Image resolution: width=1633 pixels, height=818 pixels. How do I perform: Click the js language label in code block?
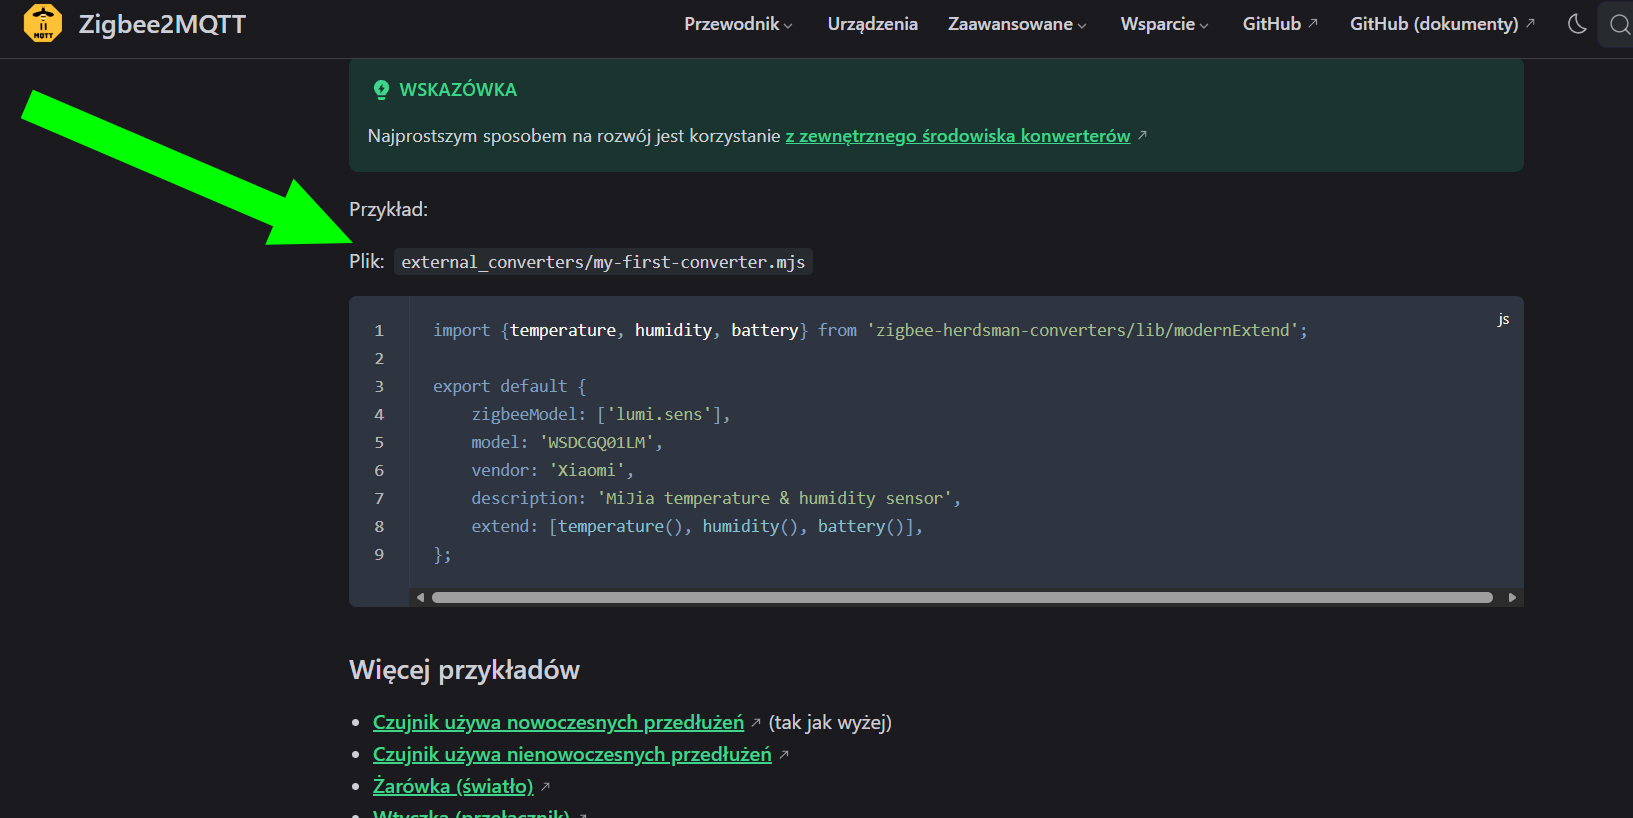(x=1503, y=319)
